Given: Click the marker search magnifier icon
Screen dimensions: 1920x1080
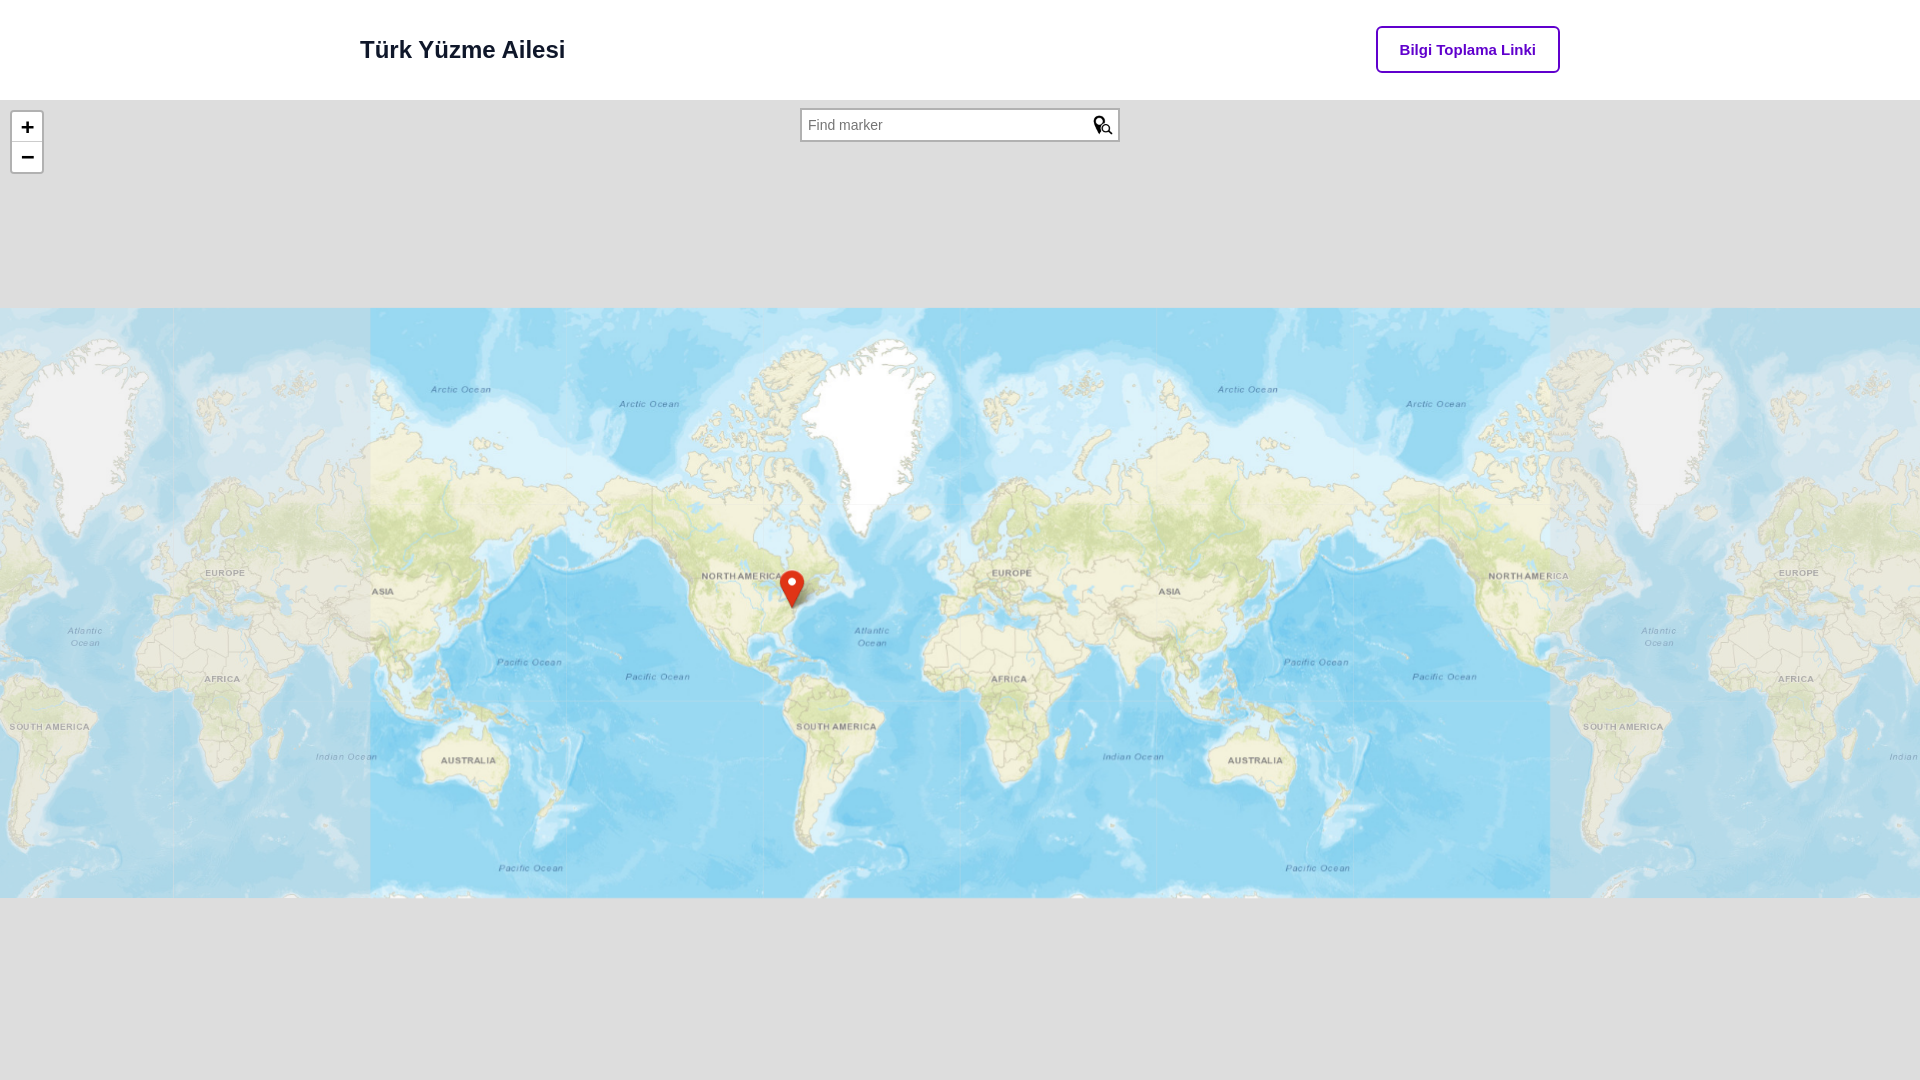Looking at the screenshot, I should pos(1102,125).
